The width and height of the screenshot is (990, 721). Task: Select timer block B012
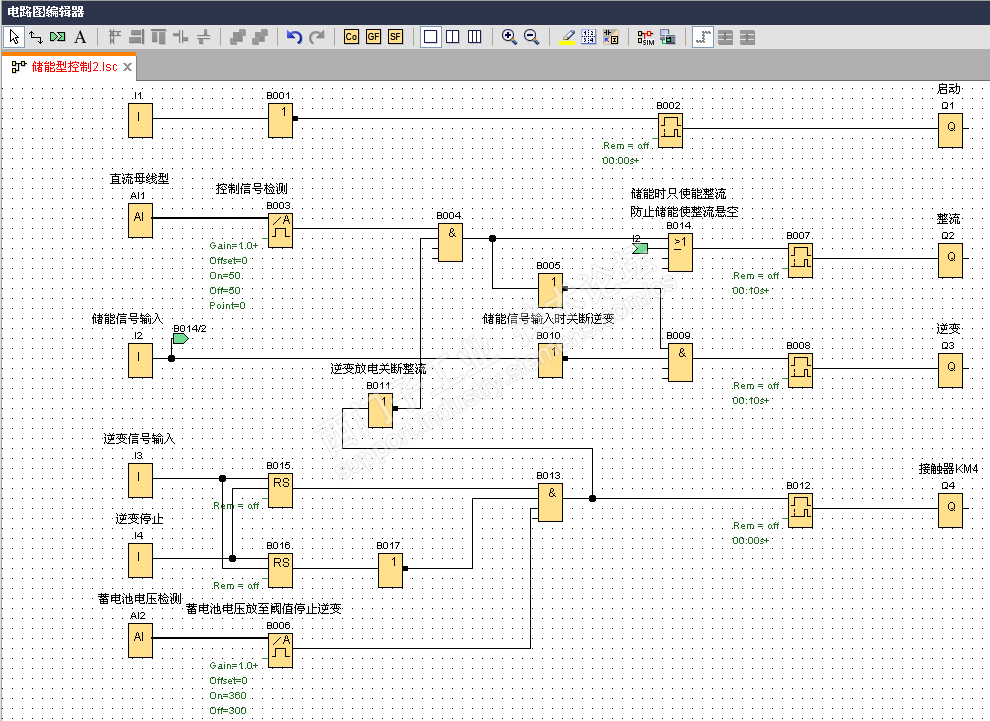pyautogui.click(x=801, y=511)
